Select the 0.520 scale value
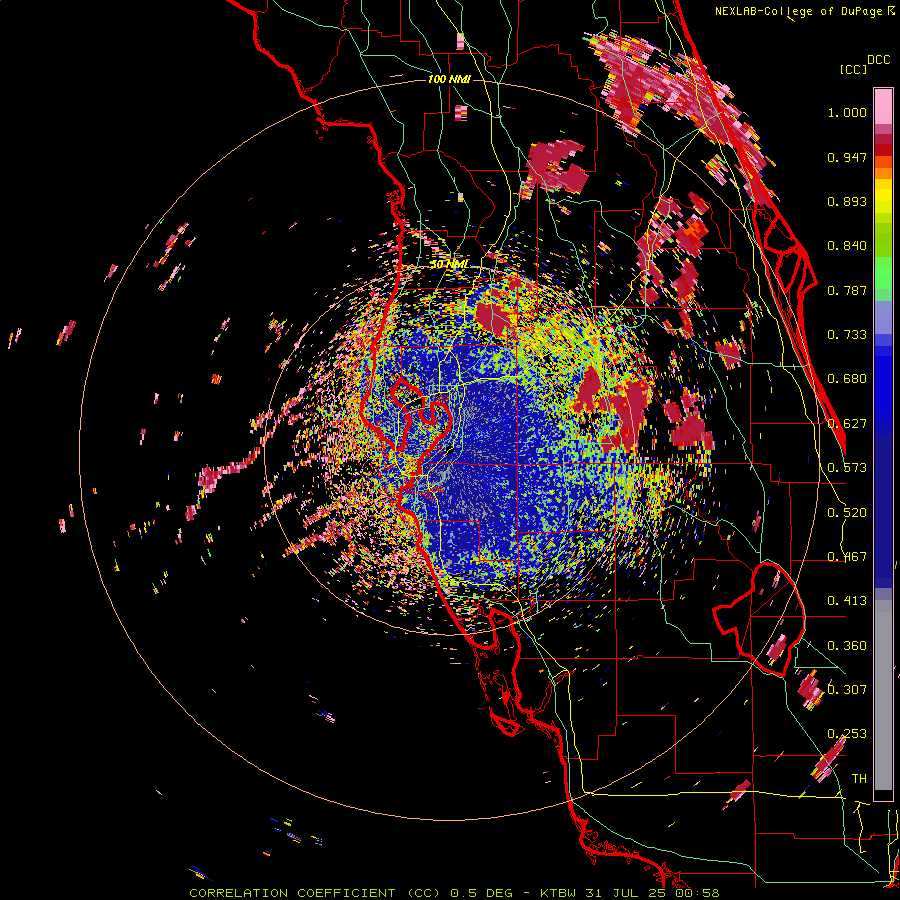Image resolution: width=900 pixels, height=900 pixels. (847, 513)
